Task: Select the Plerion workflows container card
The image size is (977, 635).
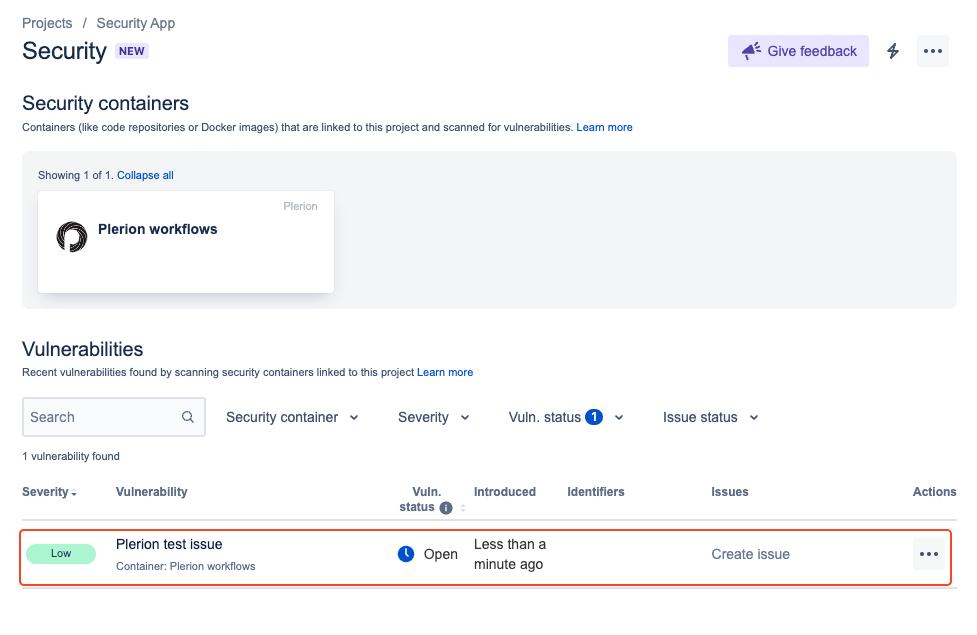Action: [186, 242]
